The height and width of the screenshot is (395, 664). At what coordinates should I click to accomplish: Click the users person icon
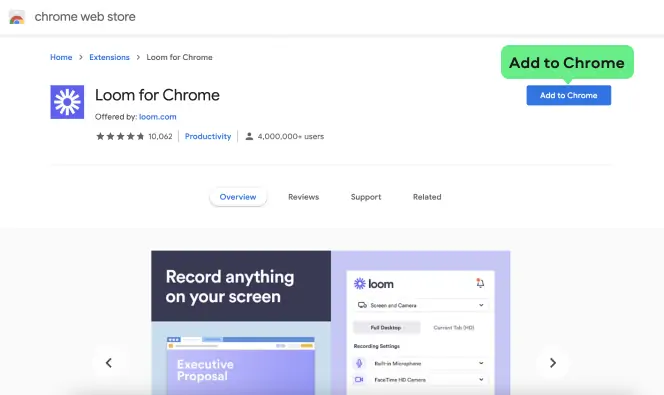coord(249,136)
